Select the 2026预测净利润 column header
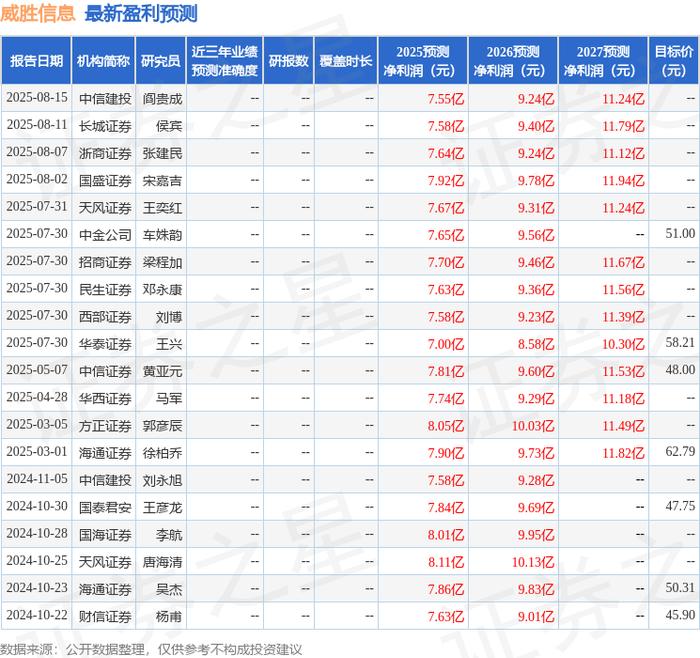 click(513, 61)
